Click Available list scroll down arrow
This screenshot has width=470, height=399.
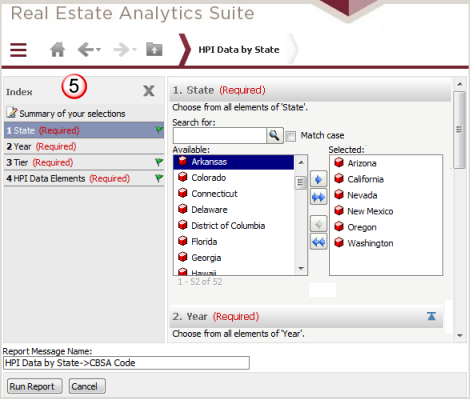click(x=301, y=268)
